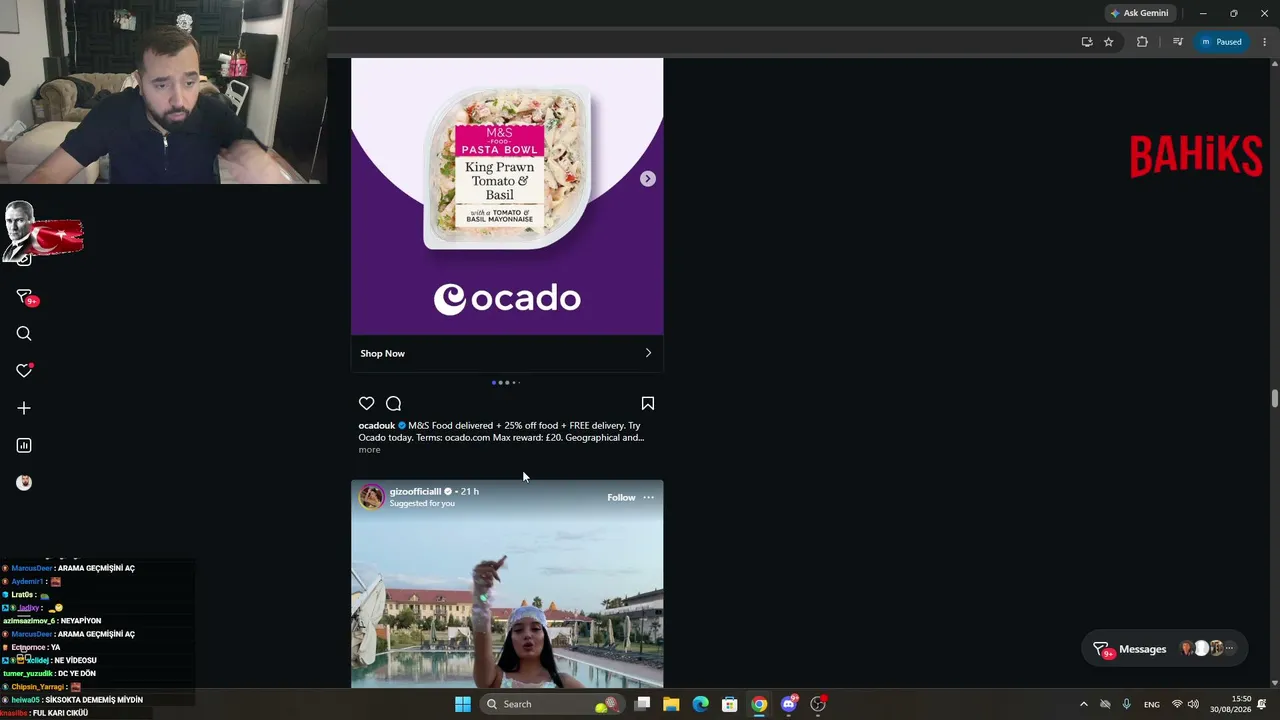Open the Ocado pasta bowl ad image
The image size is (1280, 720).
[x=507, y=196]
